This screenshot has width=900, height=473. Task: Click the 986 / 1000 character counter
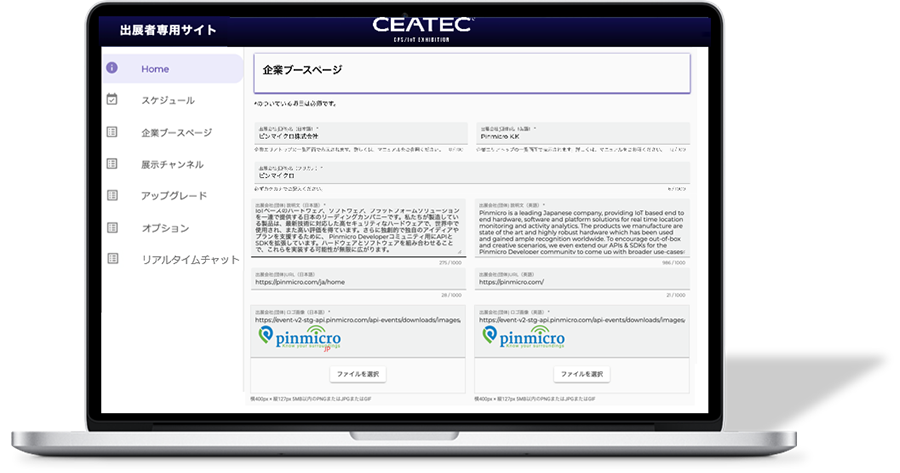coord(674,262)
